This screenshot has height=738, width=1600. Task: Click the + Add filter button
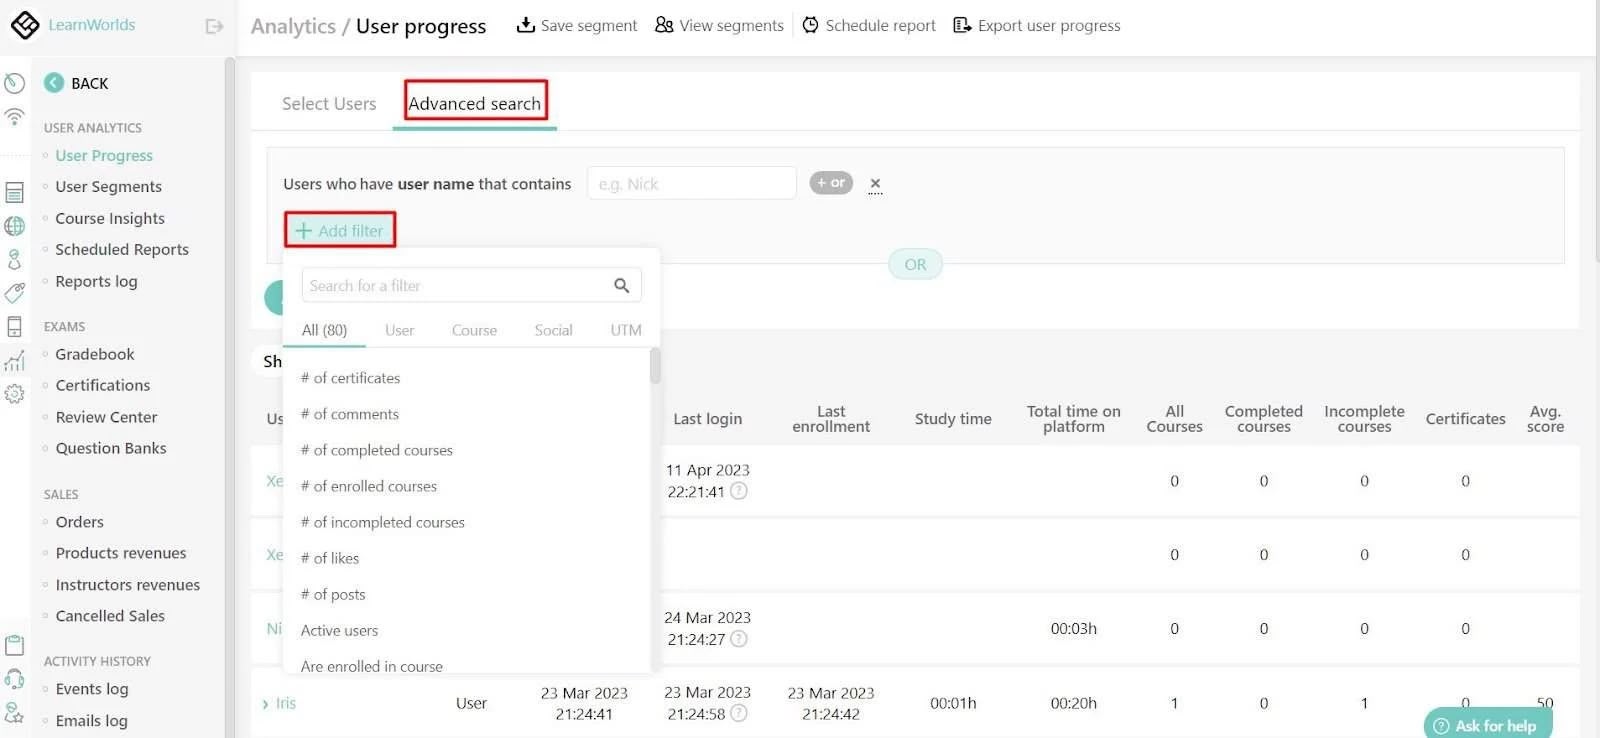coord(340,230)
